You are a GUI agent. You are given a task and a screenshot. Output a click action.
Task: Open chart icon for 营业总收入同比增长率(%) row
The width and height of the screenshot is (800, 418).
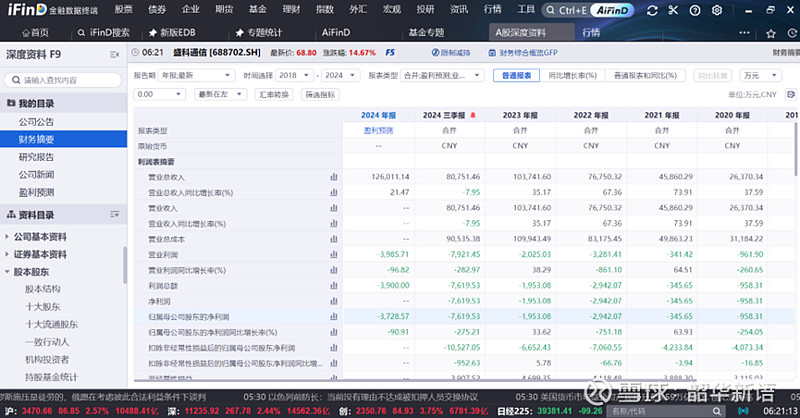pos(334,192)
